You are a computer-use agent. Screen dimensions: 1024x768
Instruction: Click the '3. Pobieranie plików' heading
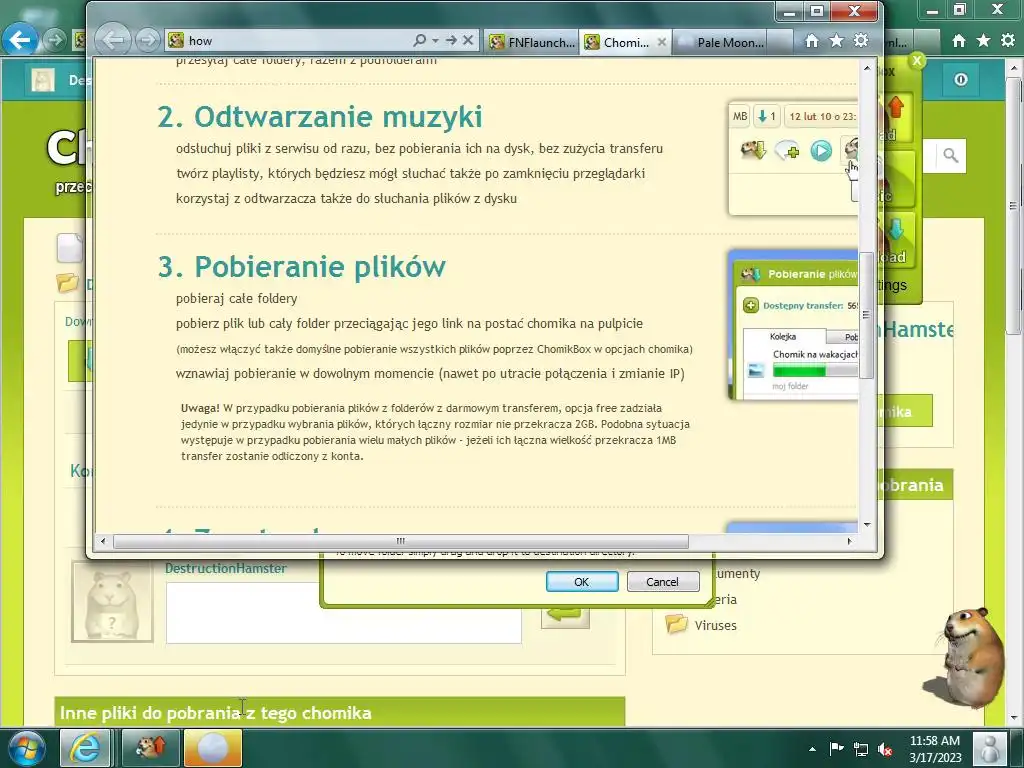(x=302, y=266)
